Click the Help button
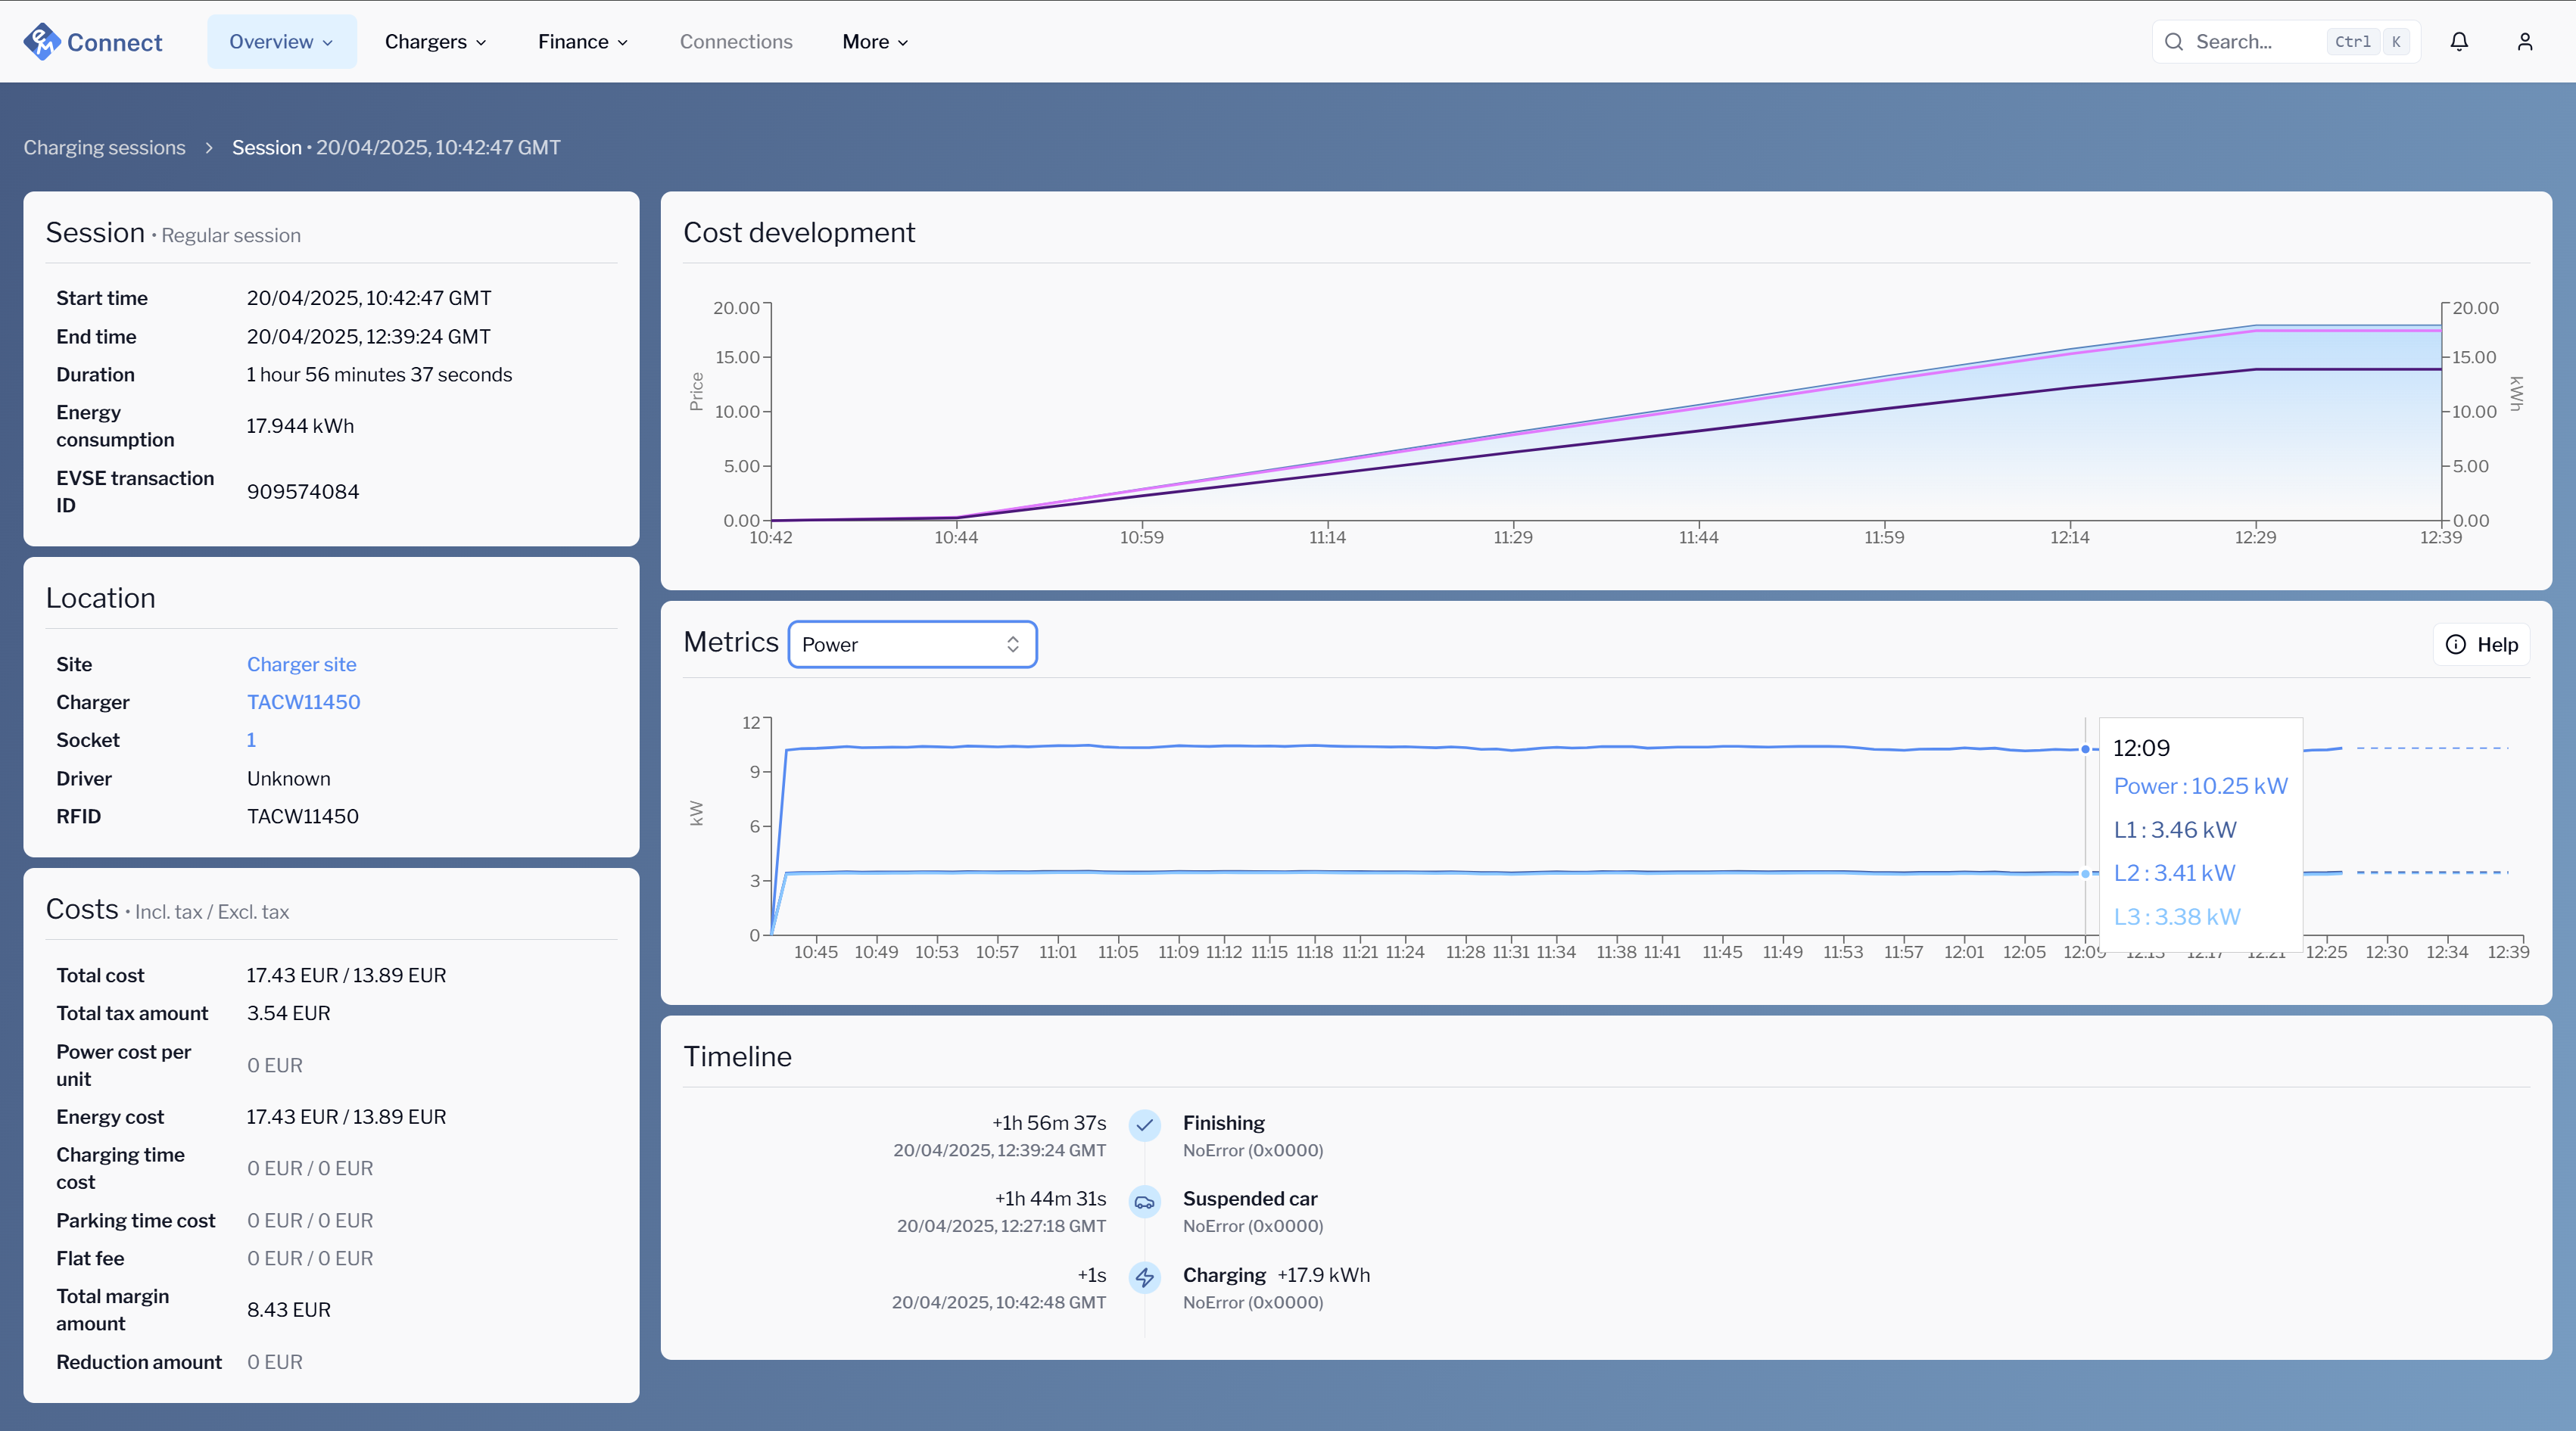The height and width of the screenshot is (1431, 2576). 2481,644
